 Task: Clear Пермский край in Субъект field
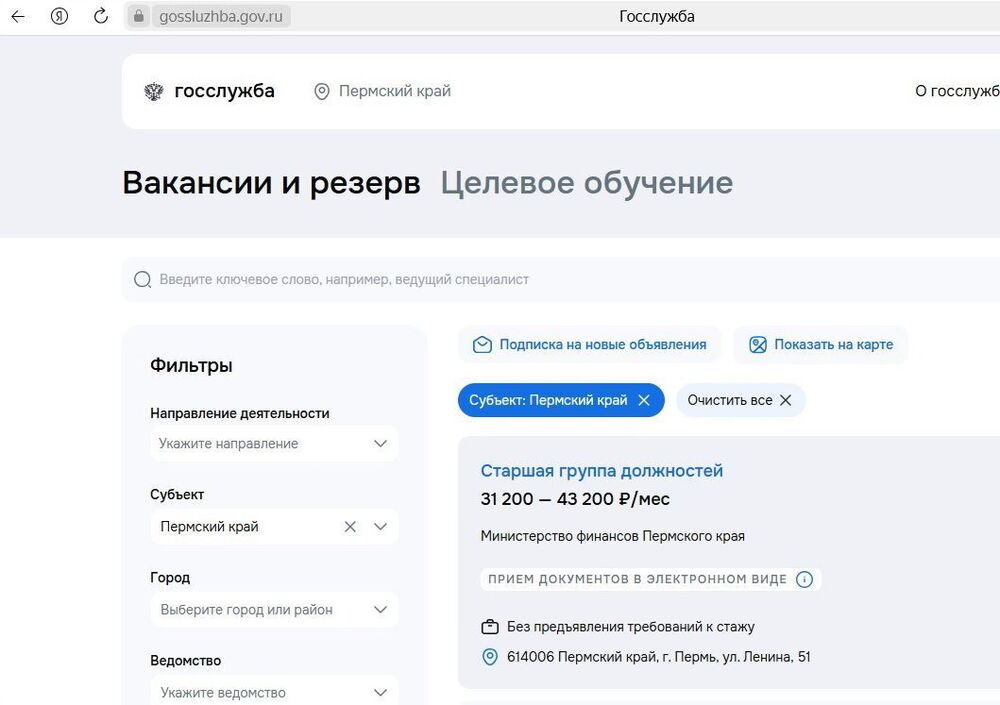350,526
